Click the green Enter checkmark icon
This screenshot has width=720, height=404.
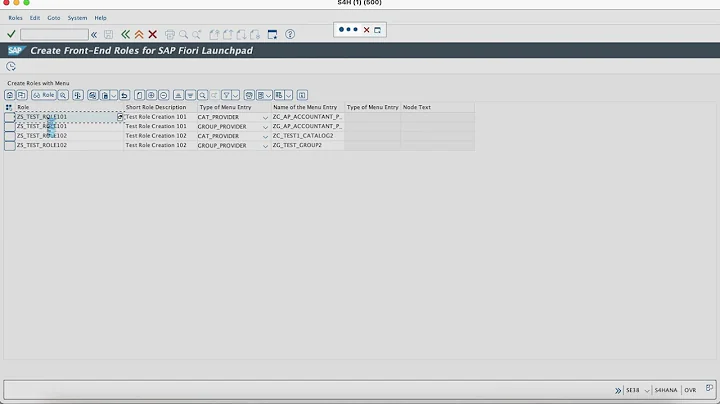pos(11,34)
